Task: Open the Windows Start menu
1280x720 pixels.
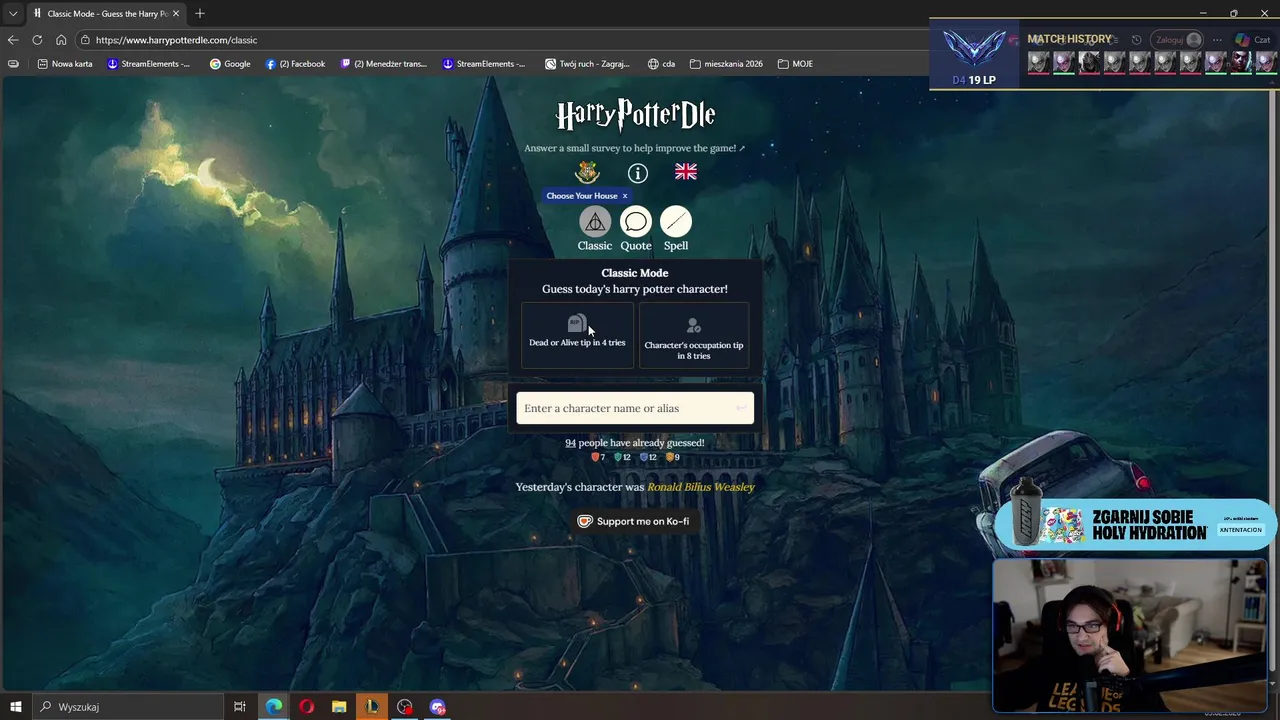Action: [x=15, y=707]
